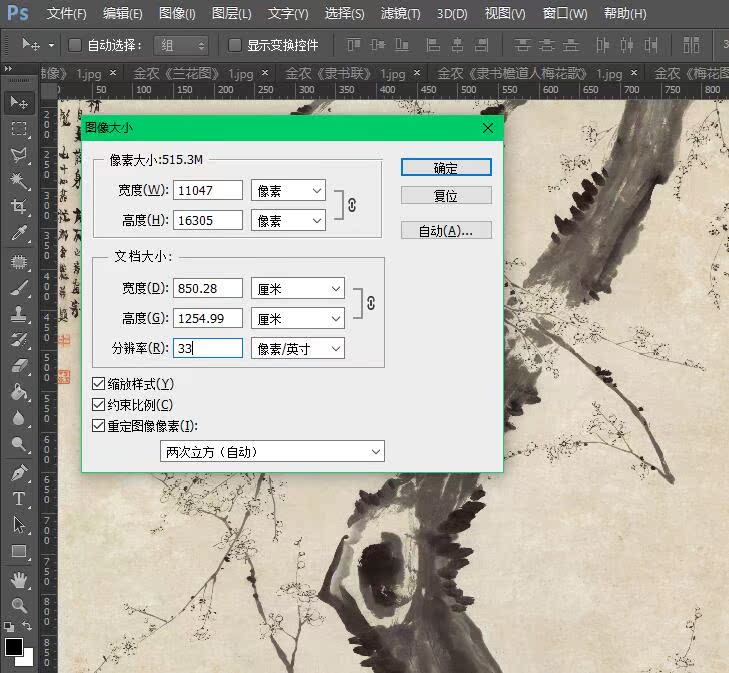Click the align left edges icon
The height and width of the screenshot is (673, 729).
click(x=433, y=45)
